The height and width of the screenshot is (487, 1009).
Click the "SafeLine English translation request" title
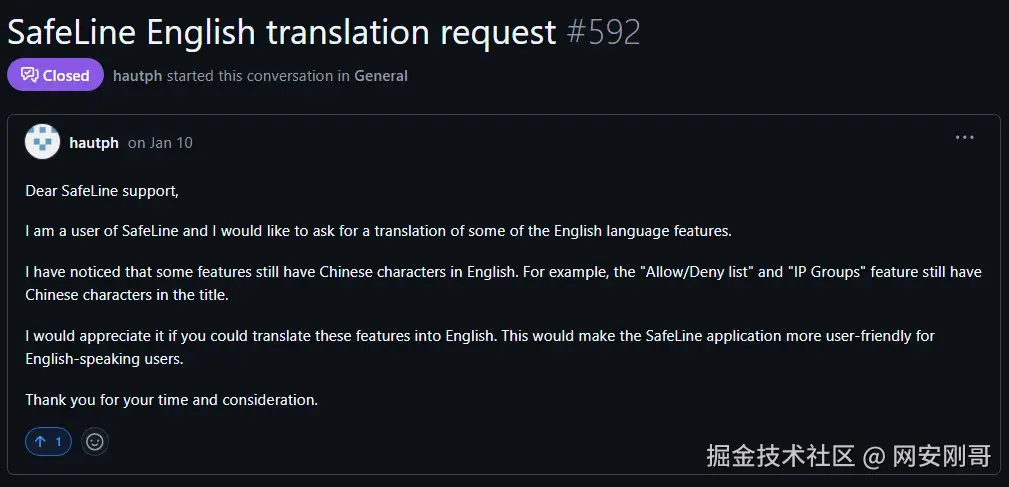pyautogui.click(x=281, y=32)
